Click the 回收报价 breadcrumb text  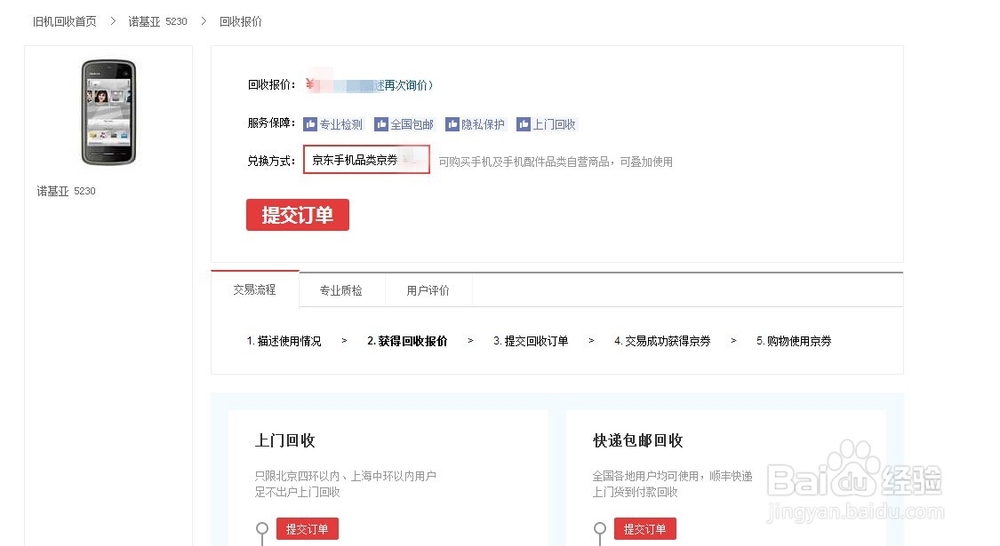[240, 22]
